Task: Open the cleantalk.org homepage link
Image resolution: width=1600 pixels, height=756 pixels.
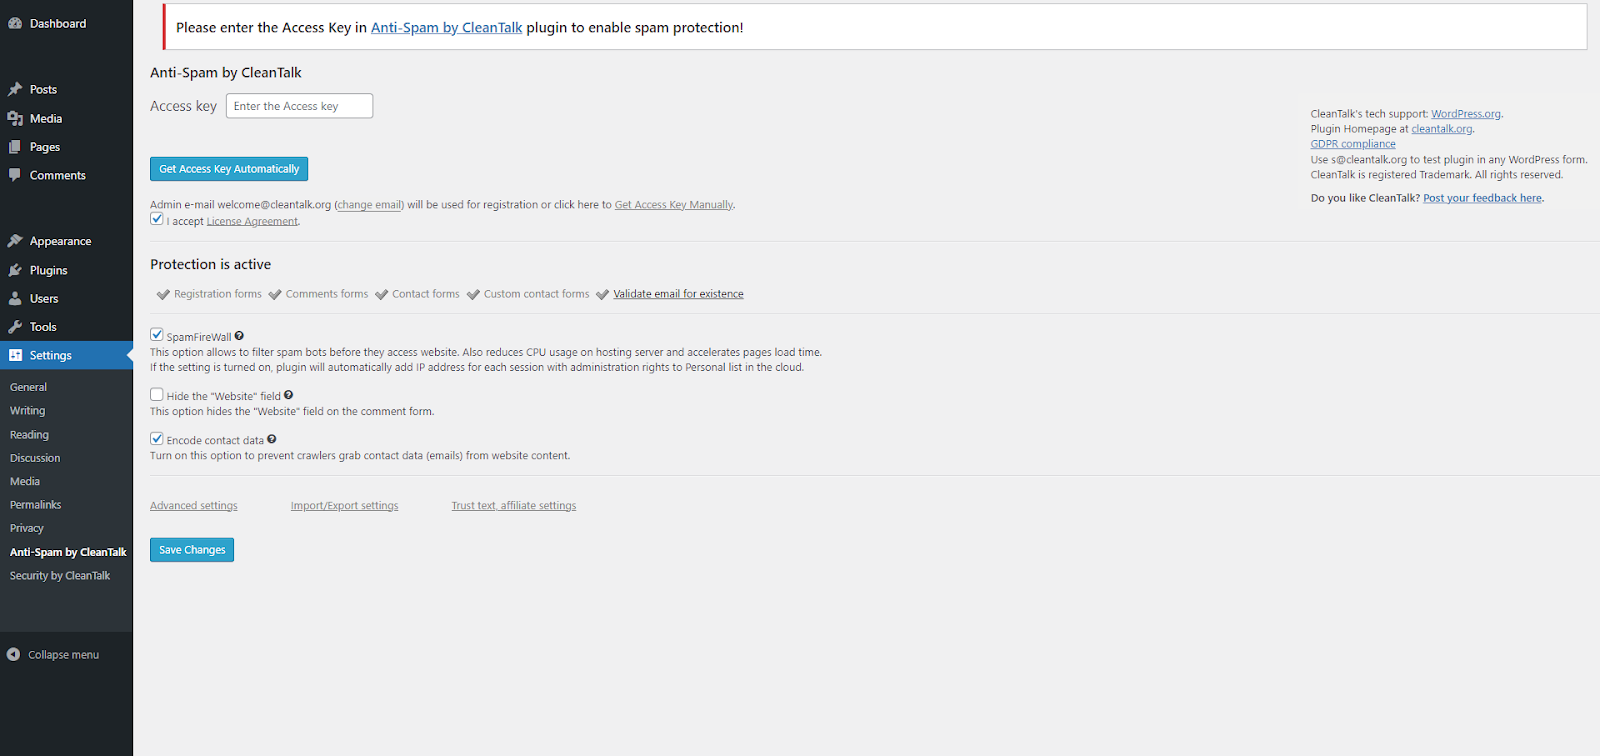Action: [x=1441, y=129]
